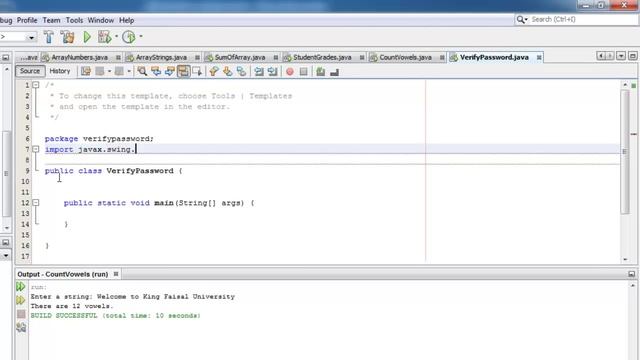Click the Find Selection magnifier icon
640x360 pixels.
tap(142, 71)
